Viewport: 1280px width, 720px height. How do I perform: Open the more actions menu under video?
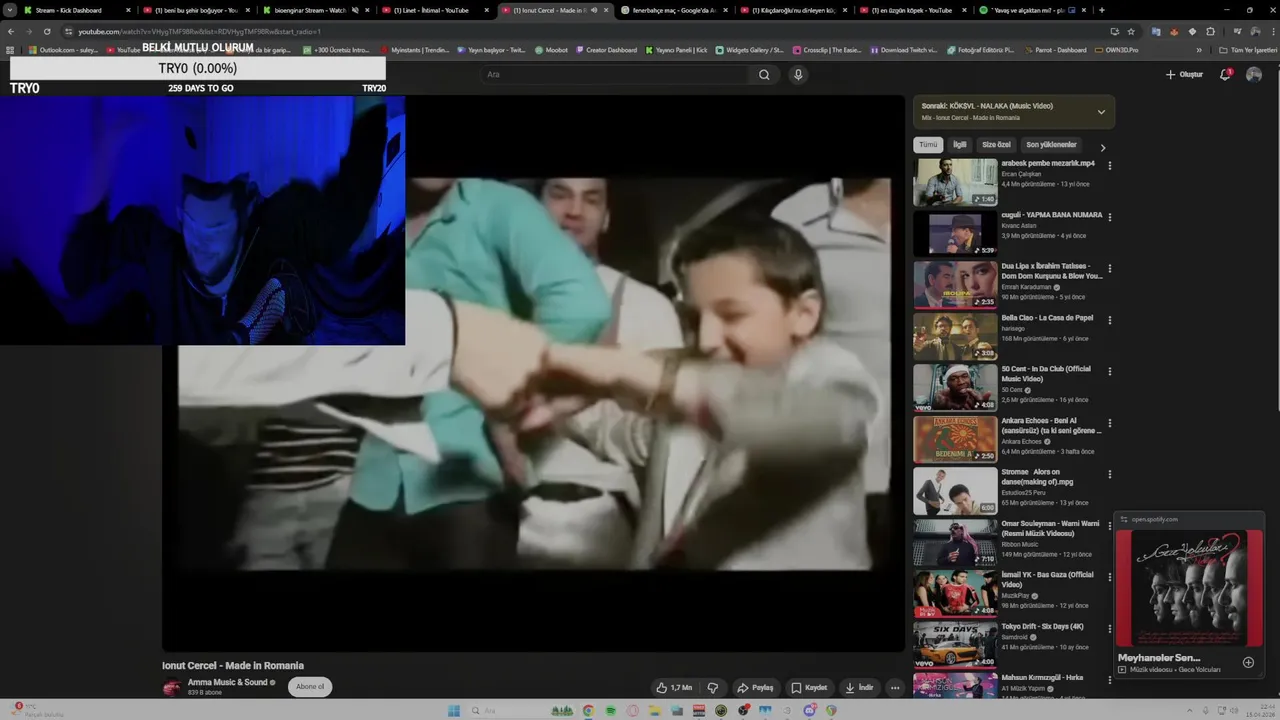pyautogui.click(x=895, y=688)
